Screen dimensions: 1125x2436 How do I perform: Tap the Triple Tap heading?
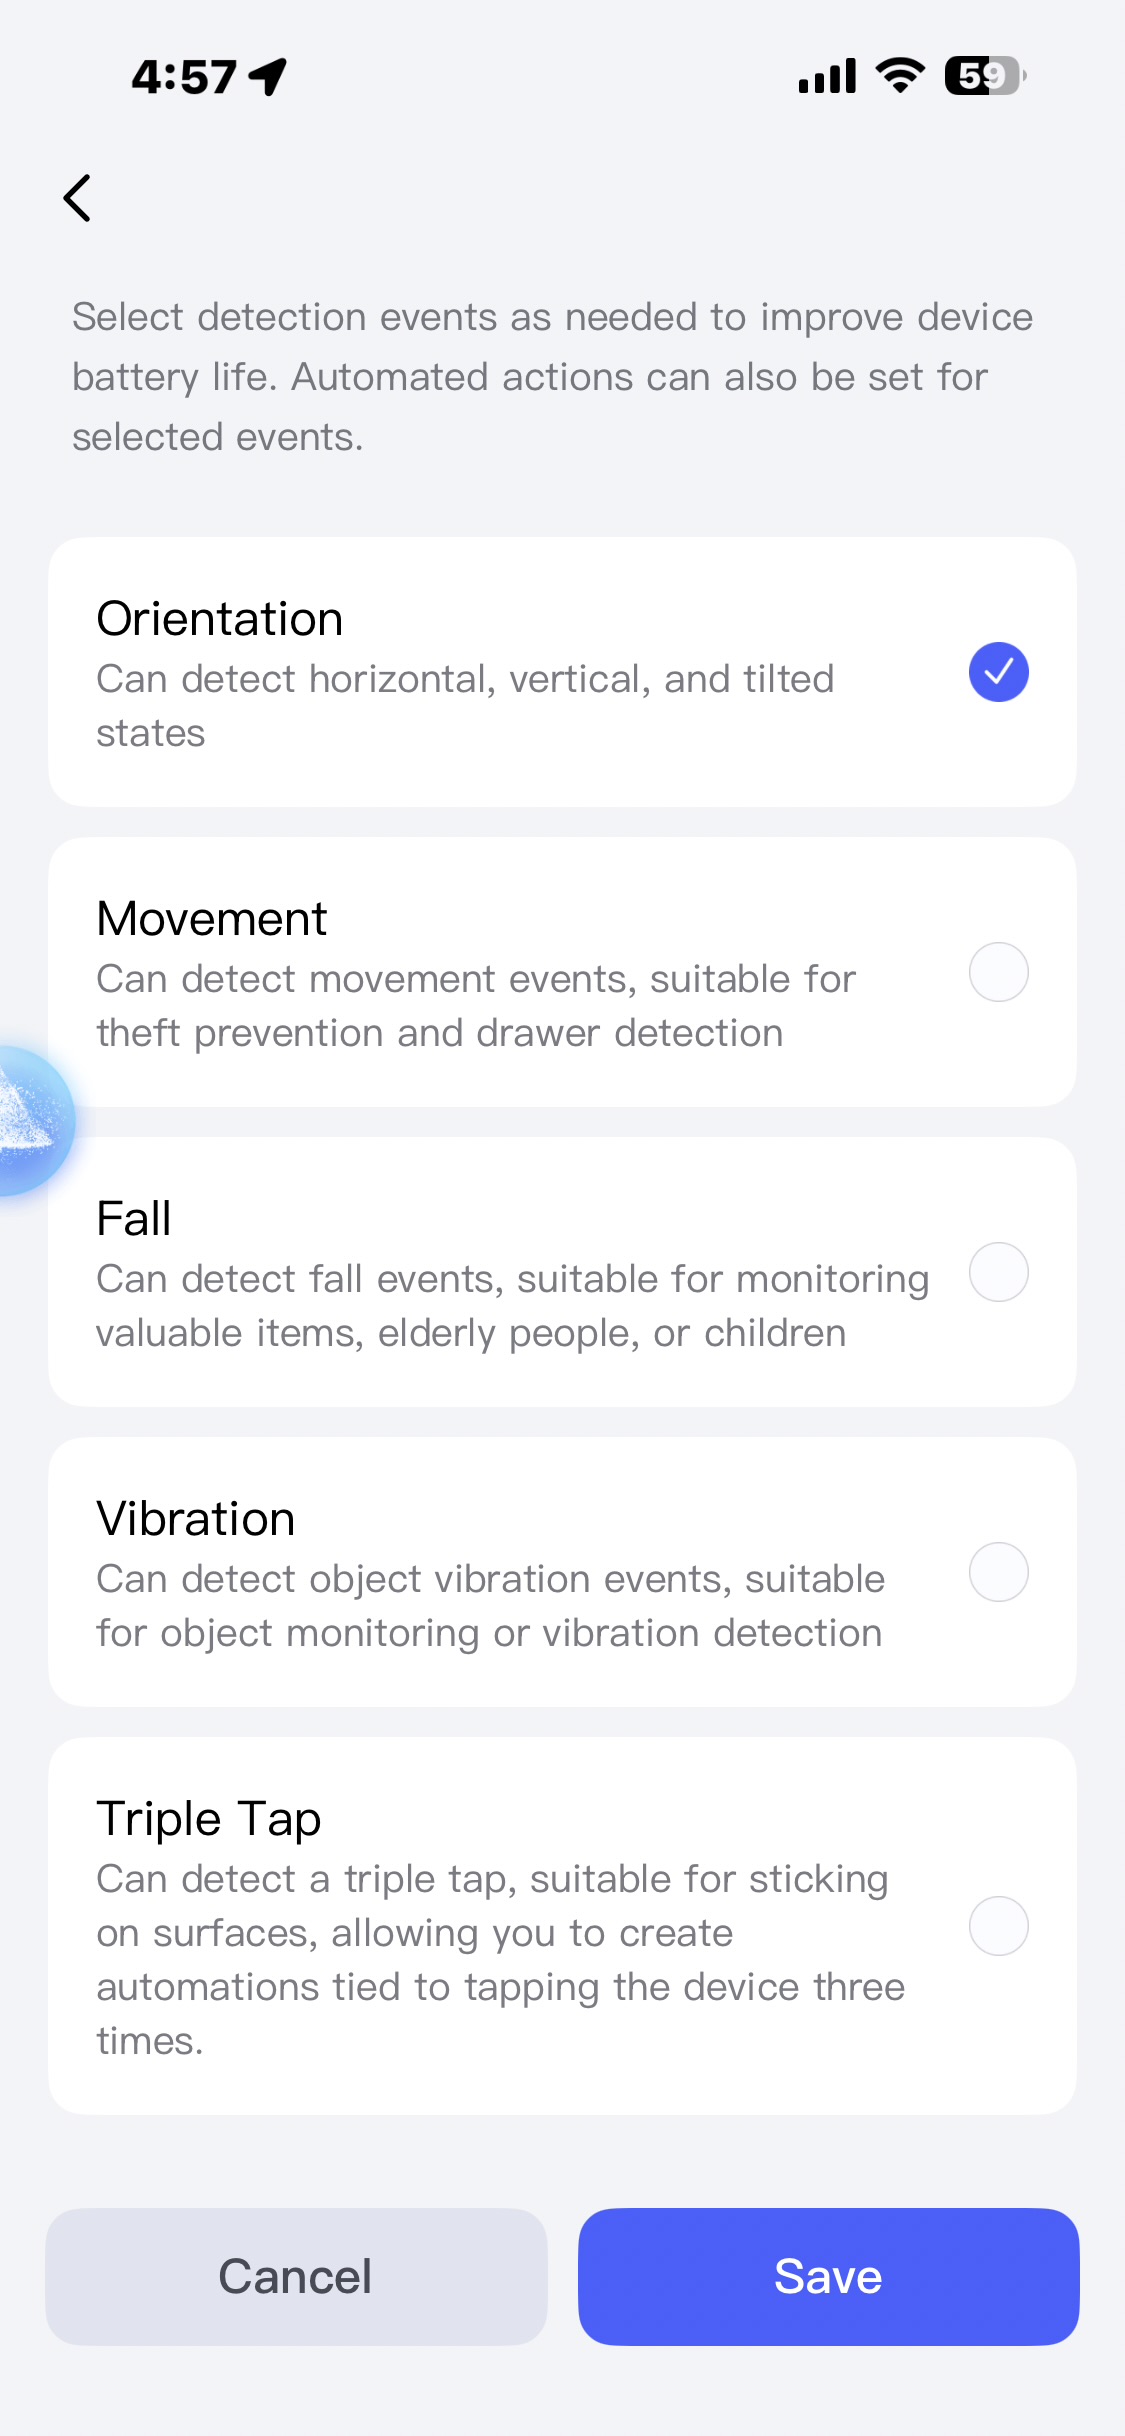coord(209,1819)
